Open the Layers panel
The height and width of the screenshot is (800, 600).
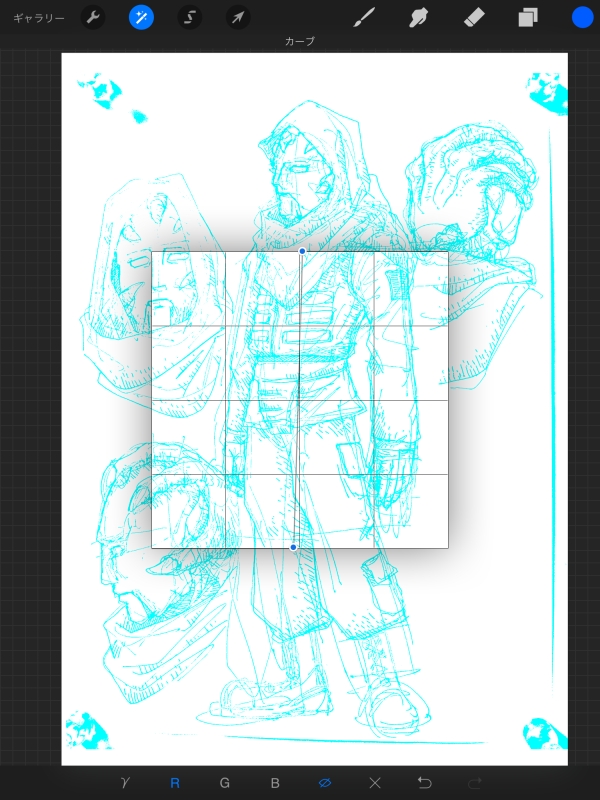tap(527, 18)
